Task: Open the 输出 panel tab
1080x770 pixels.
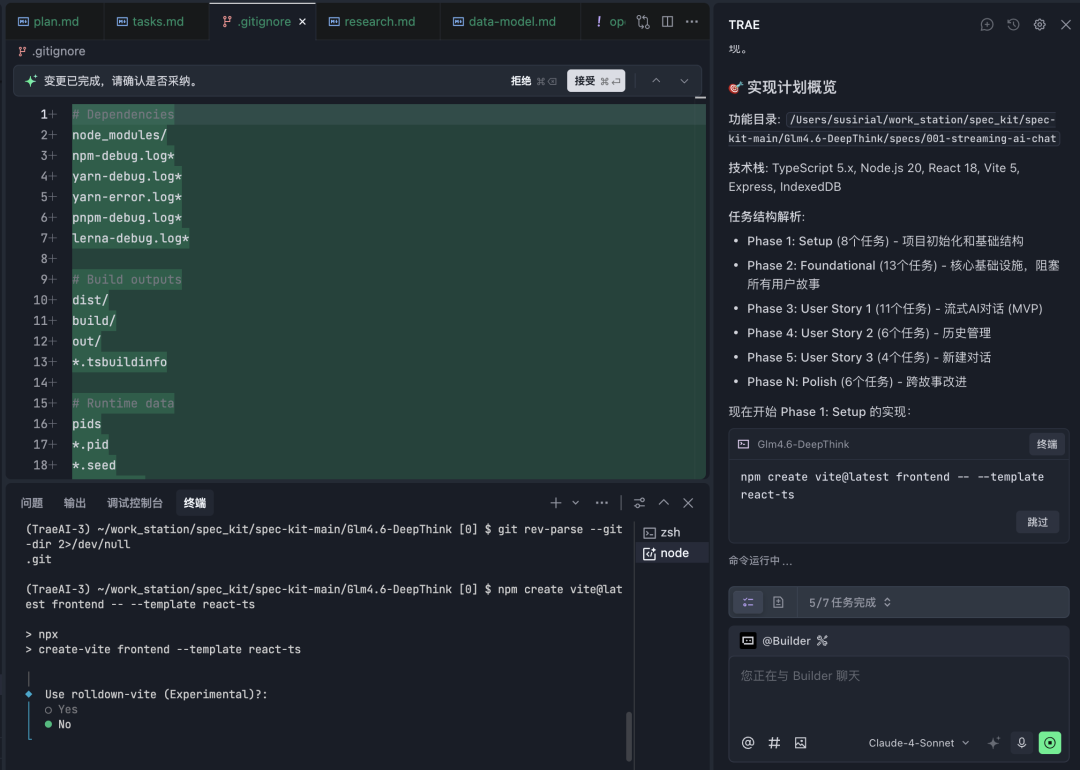Action: point(74,503)
